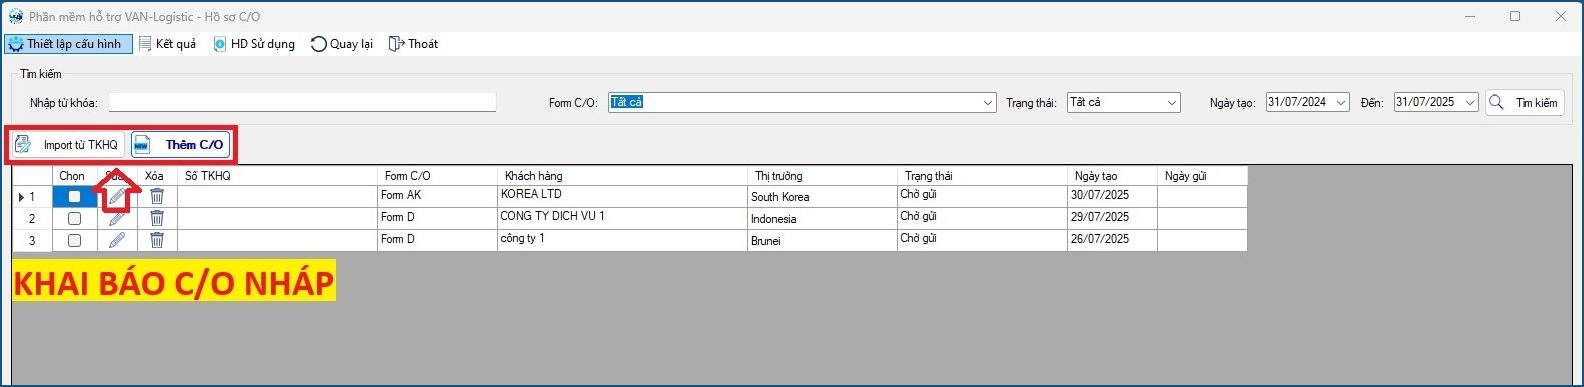The image size is (1584, 387).
Task: Tick the checkbox for KOREA LTD row
Action: 74,197
